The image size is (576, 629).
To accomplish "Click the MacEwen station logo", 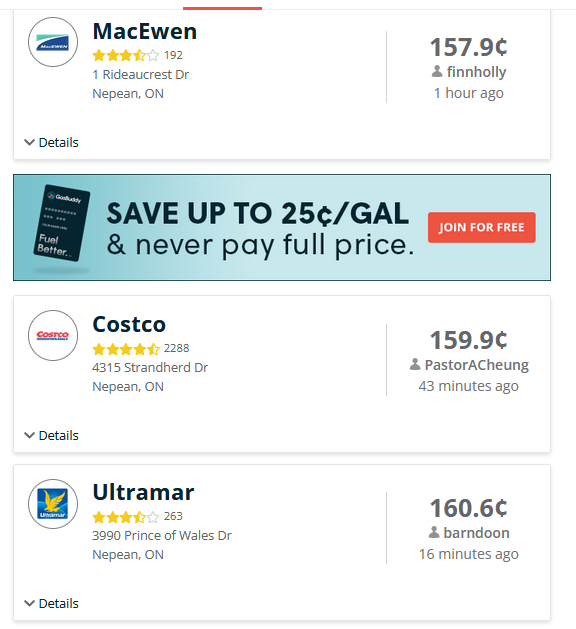I will [x=53, y=42].
